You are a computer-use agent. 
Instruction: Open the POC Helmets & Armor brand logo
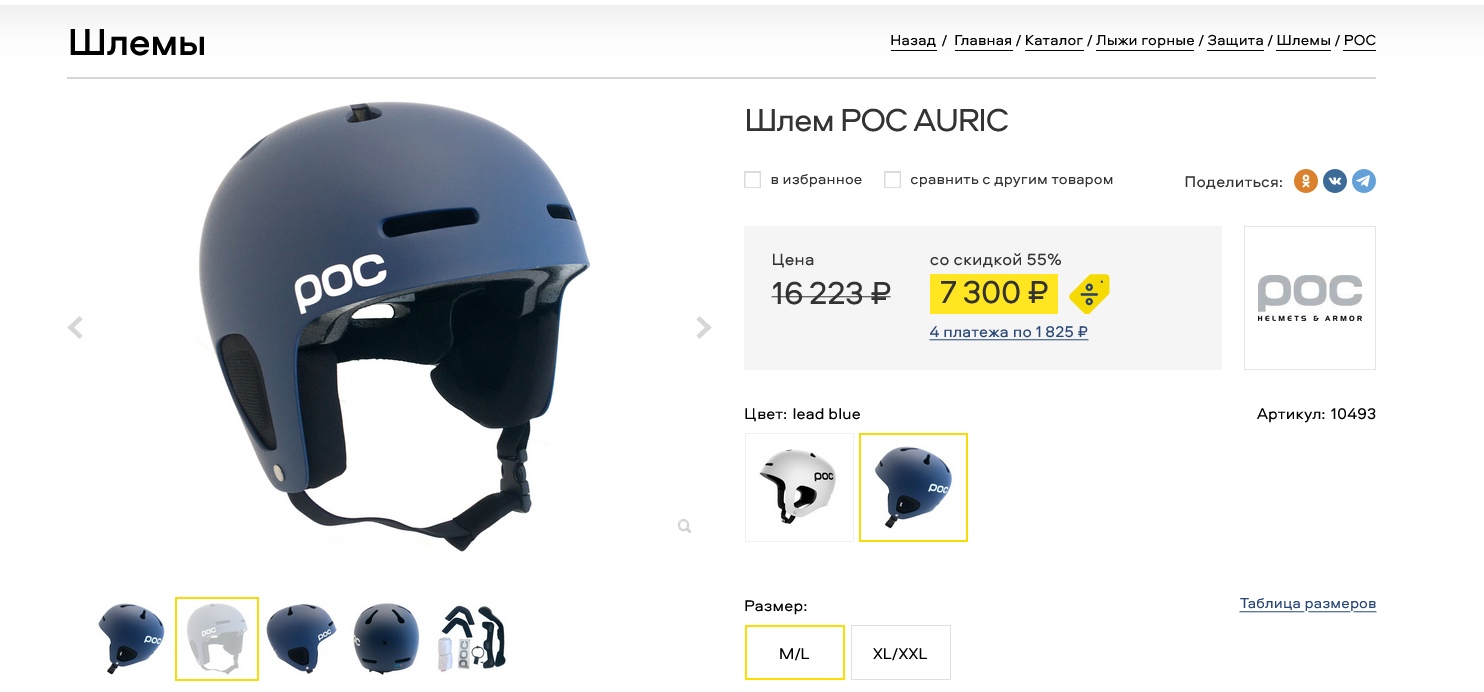tap(1309, 297)
